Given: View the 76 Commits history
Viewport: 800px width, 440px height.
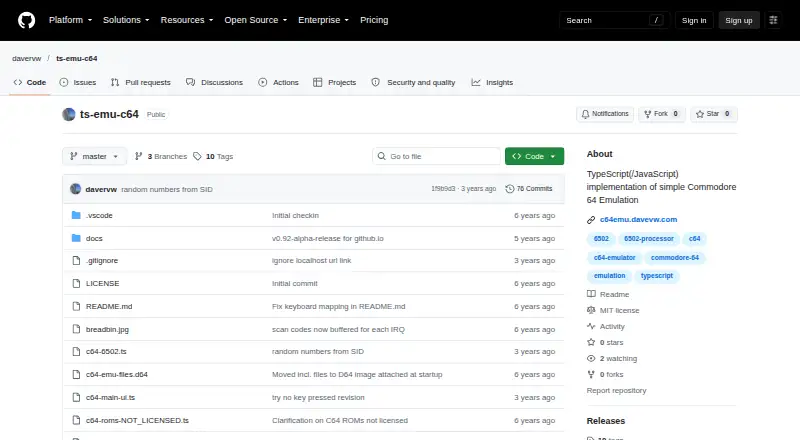Looking at the screenshot, I should (529, 189).
